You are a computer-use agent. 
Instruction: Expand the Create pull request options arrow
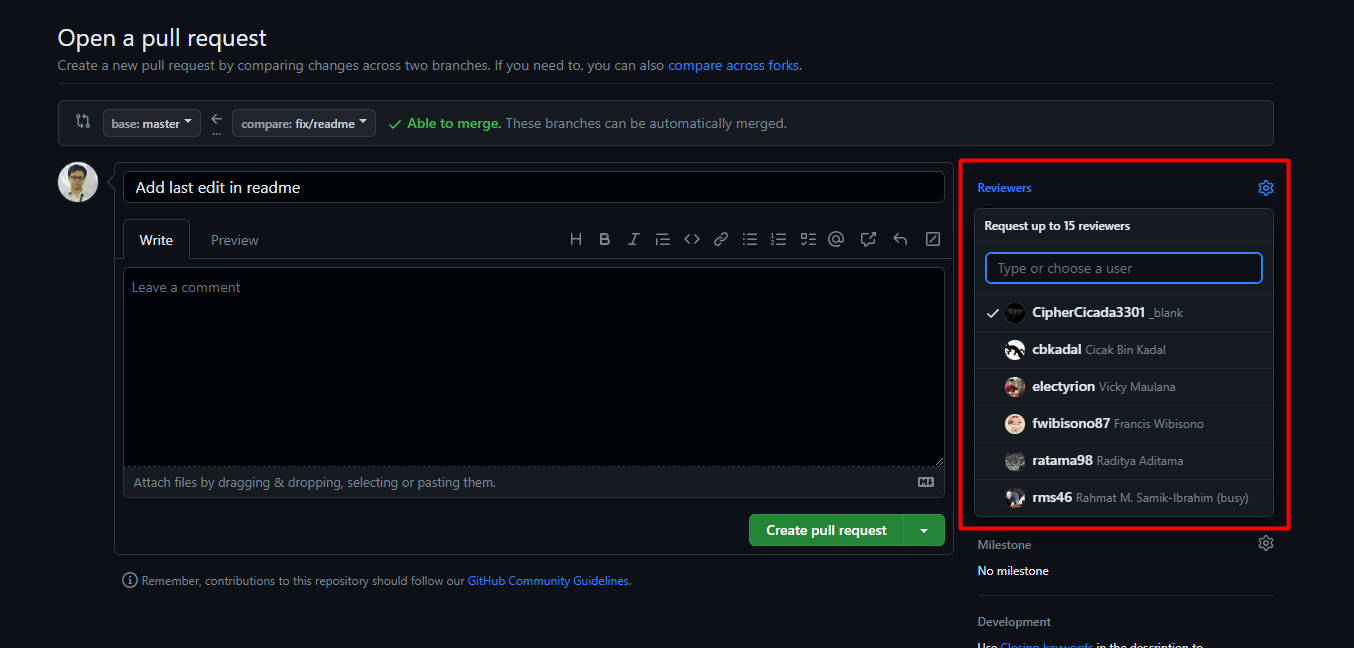coord(924,531)
